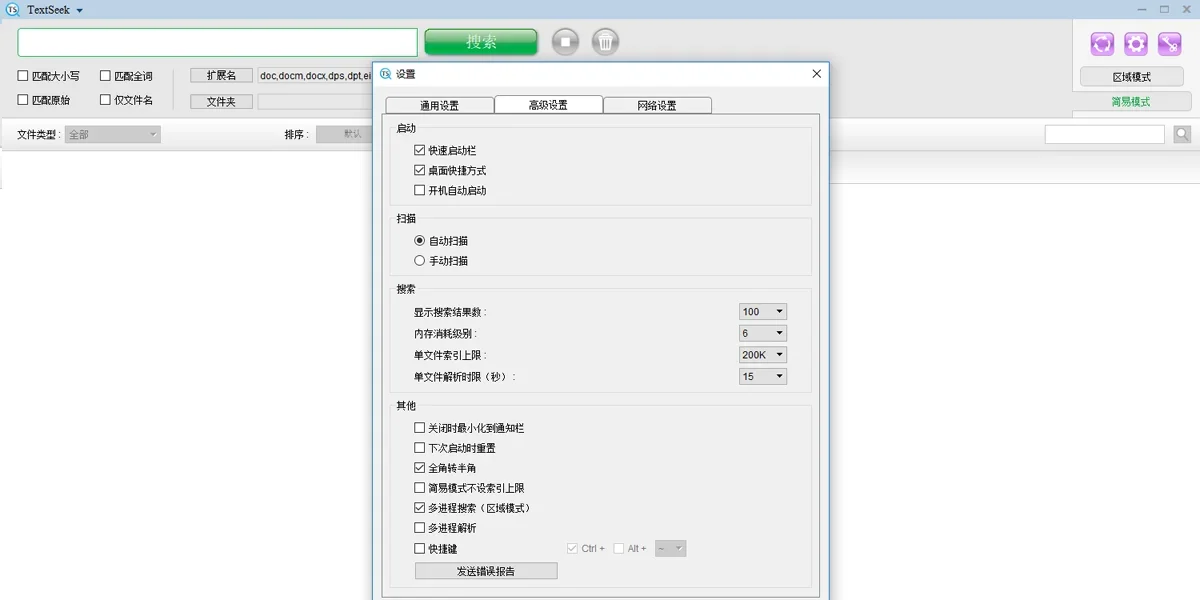
Task: Enable 多进程解析 checkbox
Action: [420, 528]
